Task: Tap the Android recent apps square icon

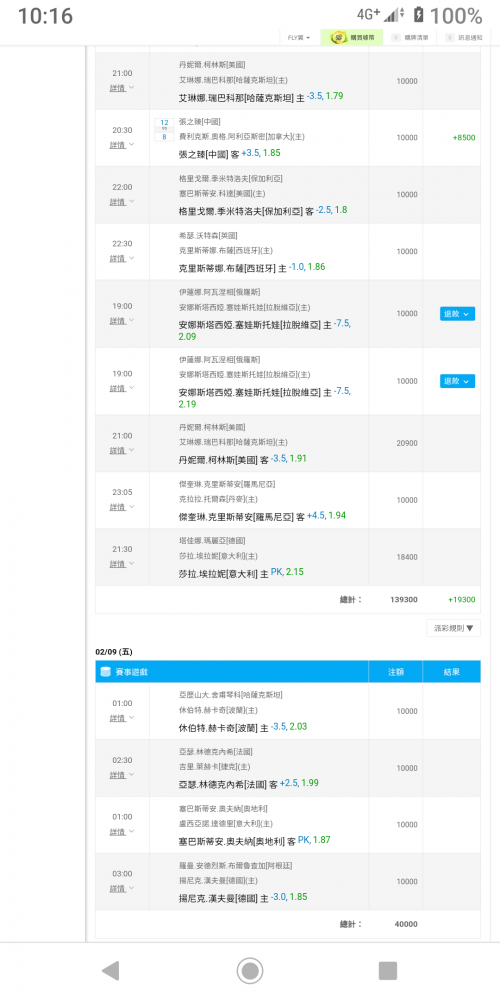Action: click(388, 971)
